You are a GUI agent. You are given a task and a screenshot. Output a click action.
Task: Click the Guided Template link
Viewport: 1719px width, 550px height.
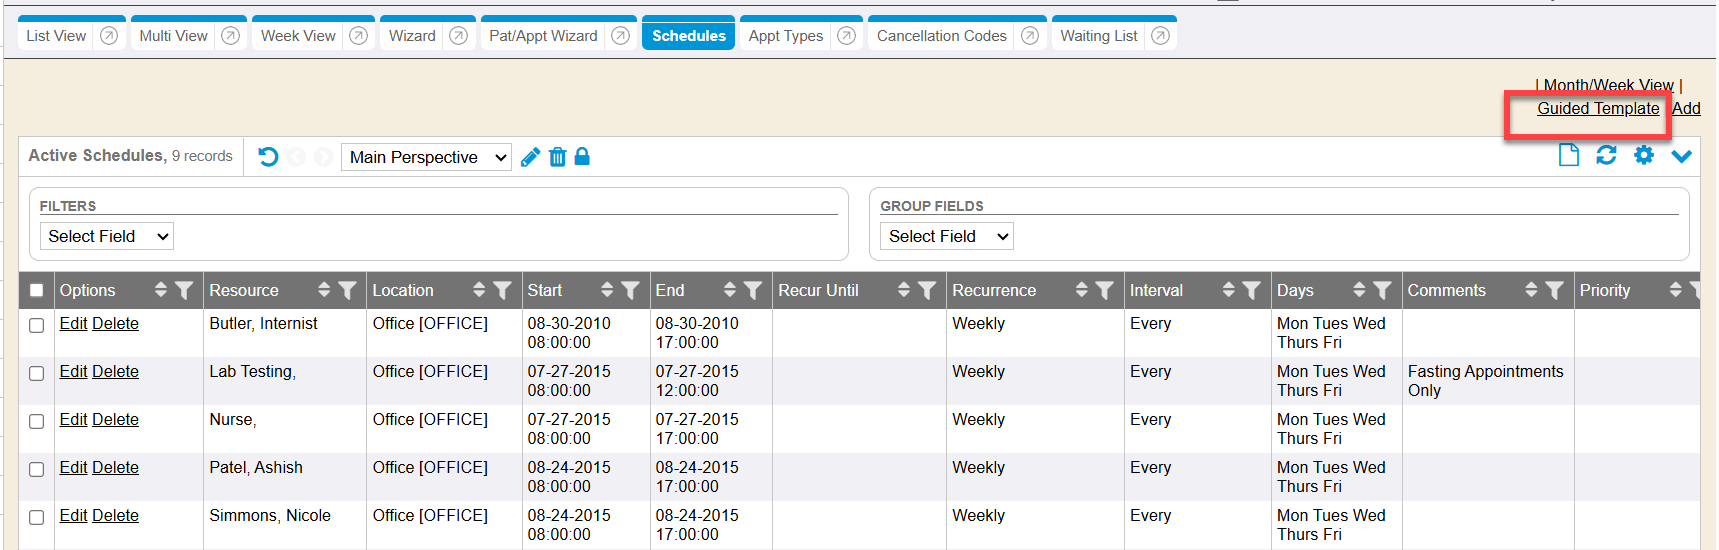pyautogui.click(x=1597, y=109)
